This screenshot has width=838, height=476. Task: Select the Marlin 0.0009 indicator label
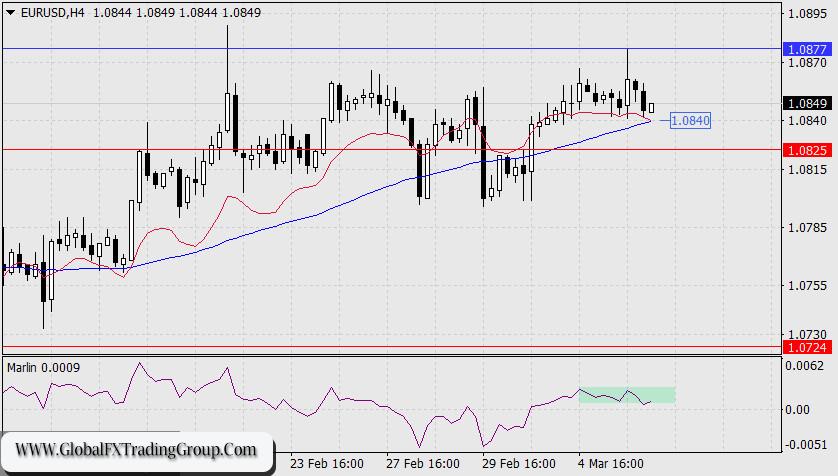pyautogui.click(x=43, y=368)
